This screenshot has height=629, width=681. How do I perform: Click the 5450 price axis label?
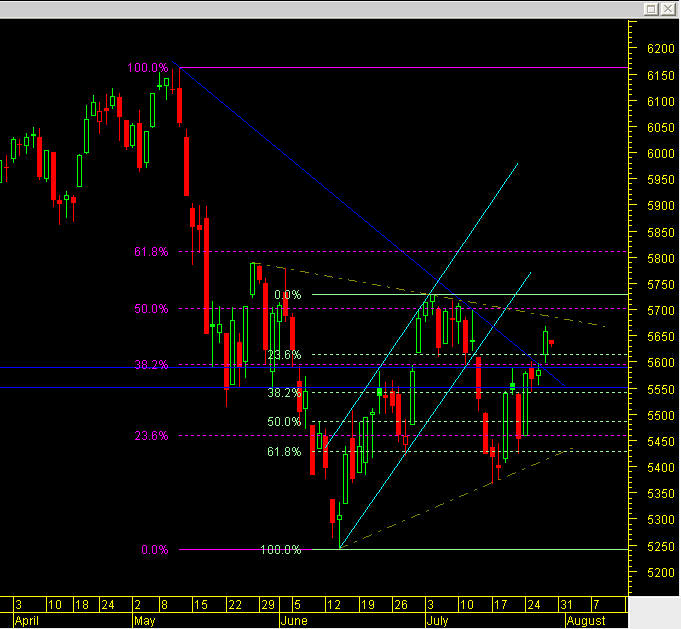(x=660, y=441)
